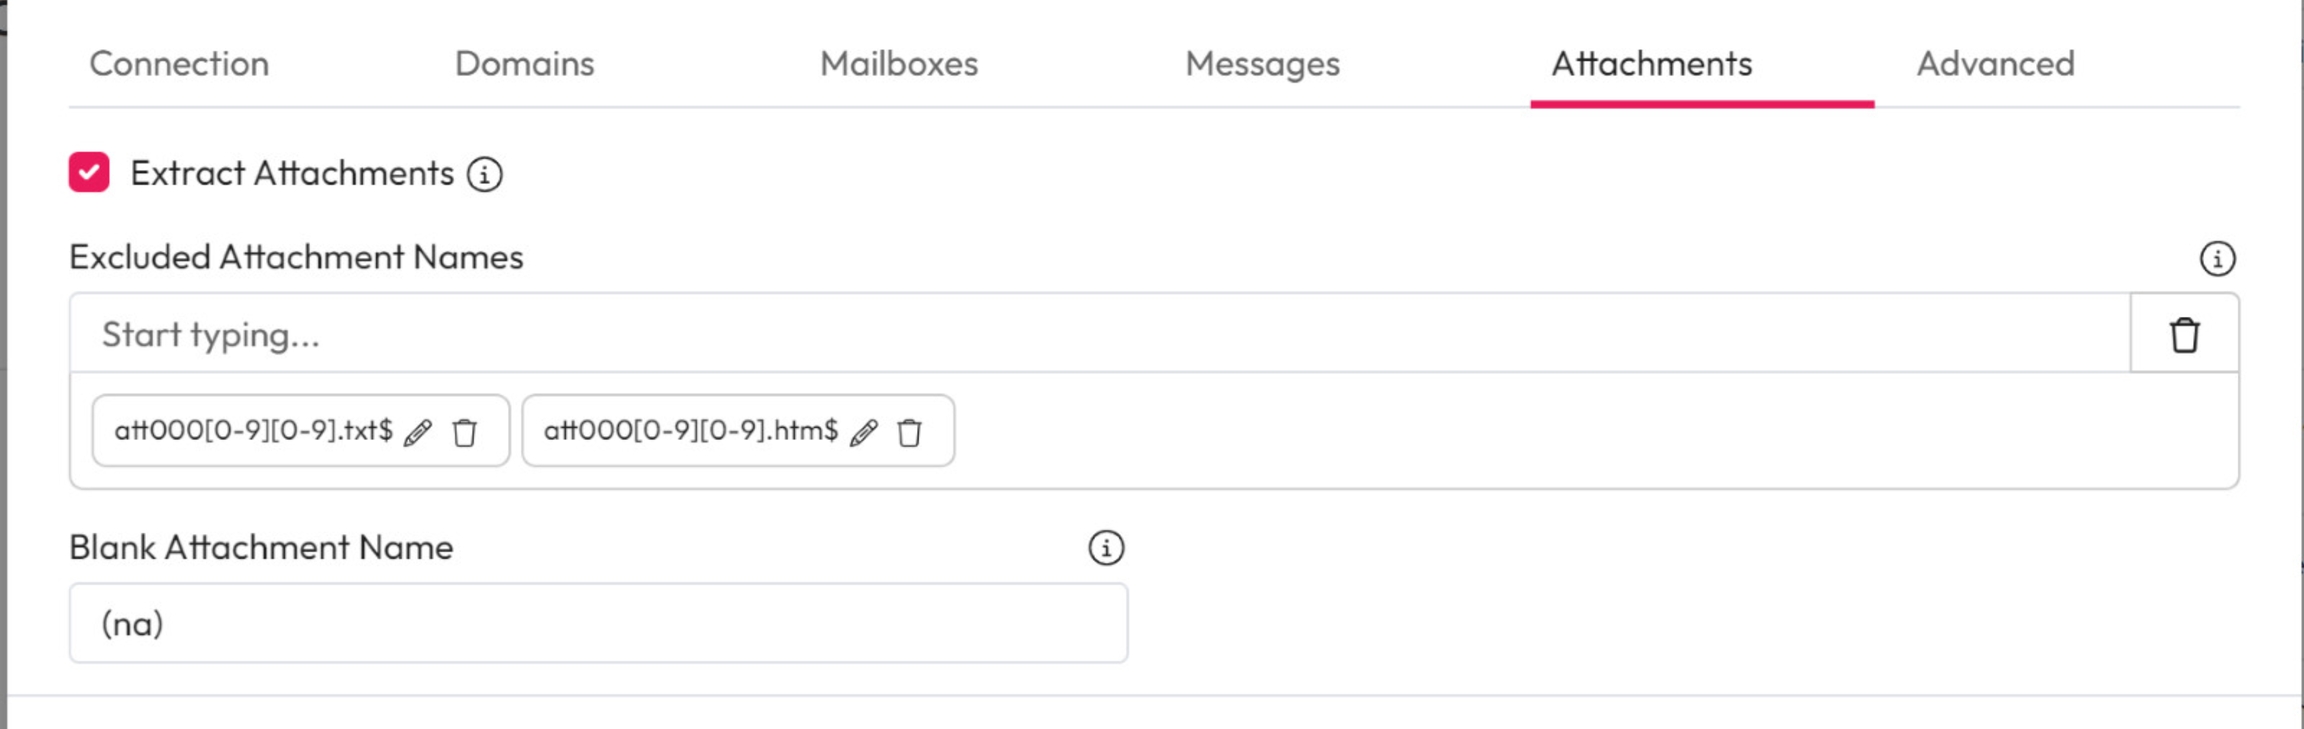Open the Domains tab
Image resolution: width=2304 pixels, height=729 pixels.
point(524,64)
